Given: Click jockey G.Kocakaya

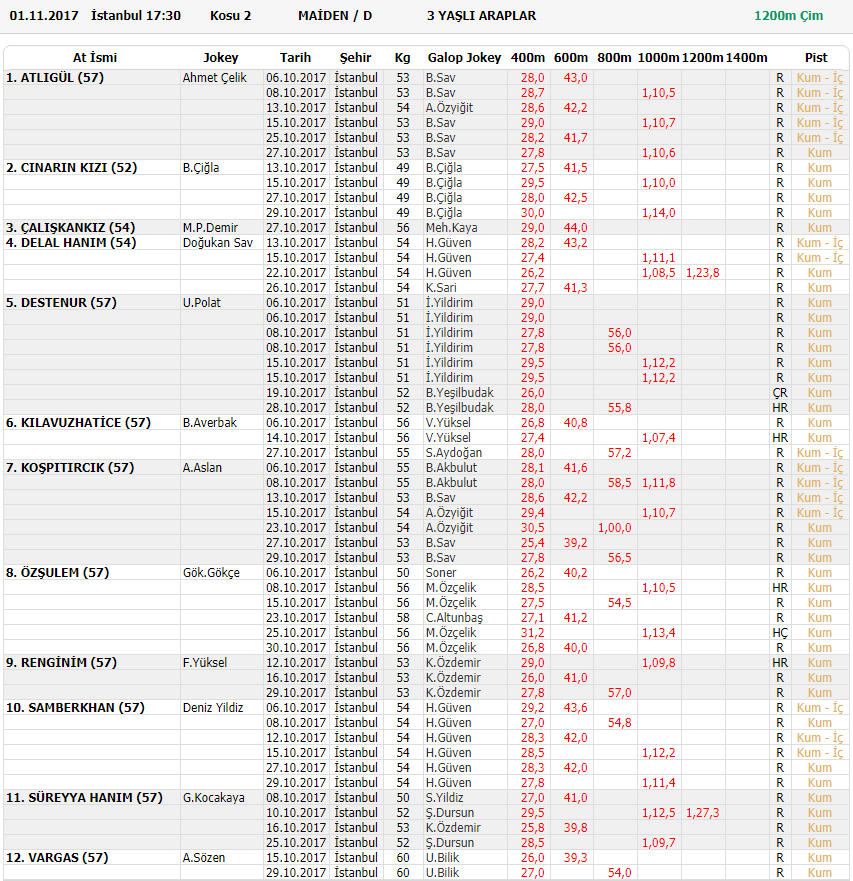Looking at the screenshot, I should coord(214,797).
